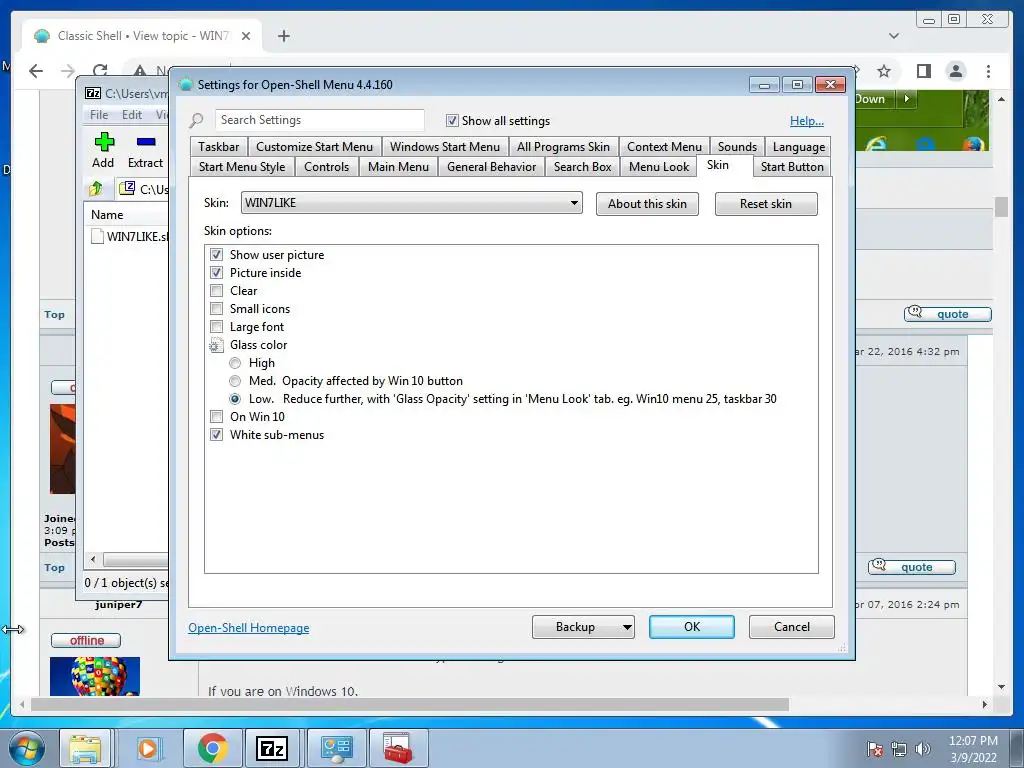Click the red toolbox taskbar icon
The image size is (1024, 768).
tap(398, 748)
